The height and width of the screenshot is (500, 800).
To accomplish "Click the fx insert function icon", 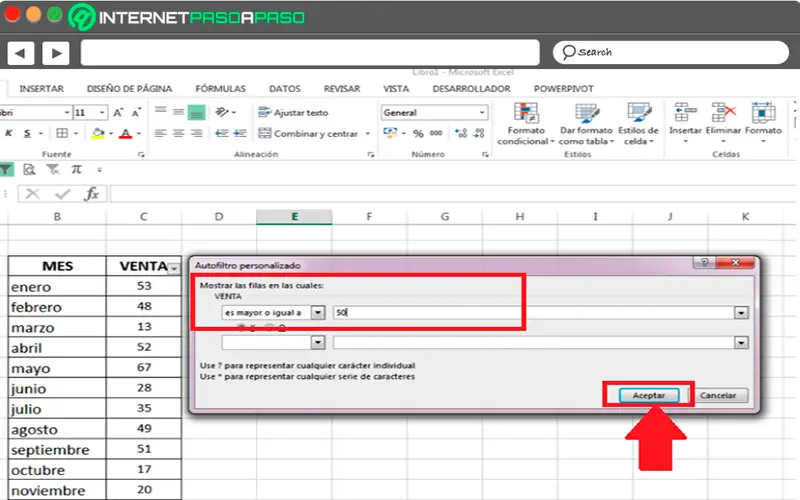I will [92, 194].
